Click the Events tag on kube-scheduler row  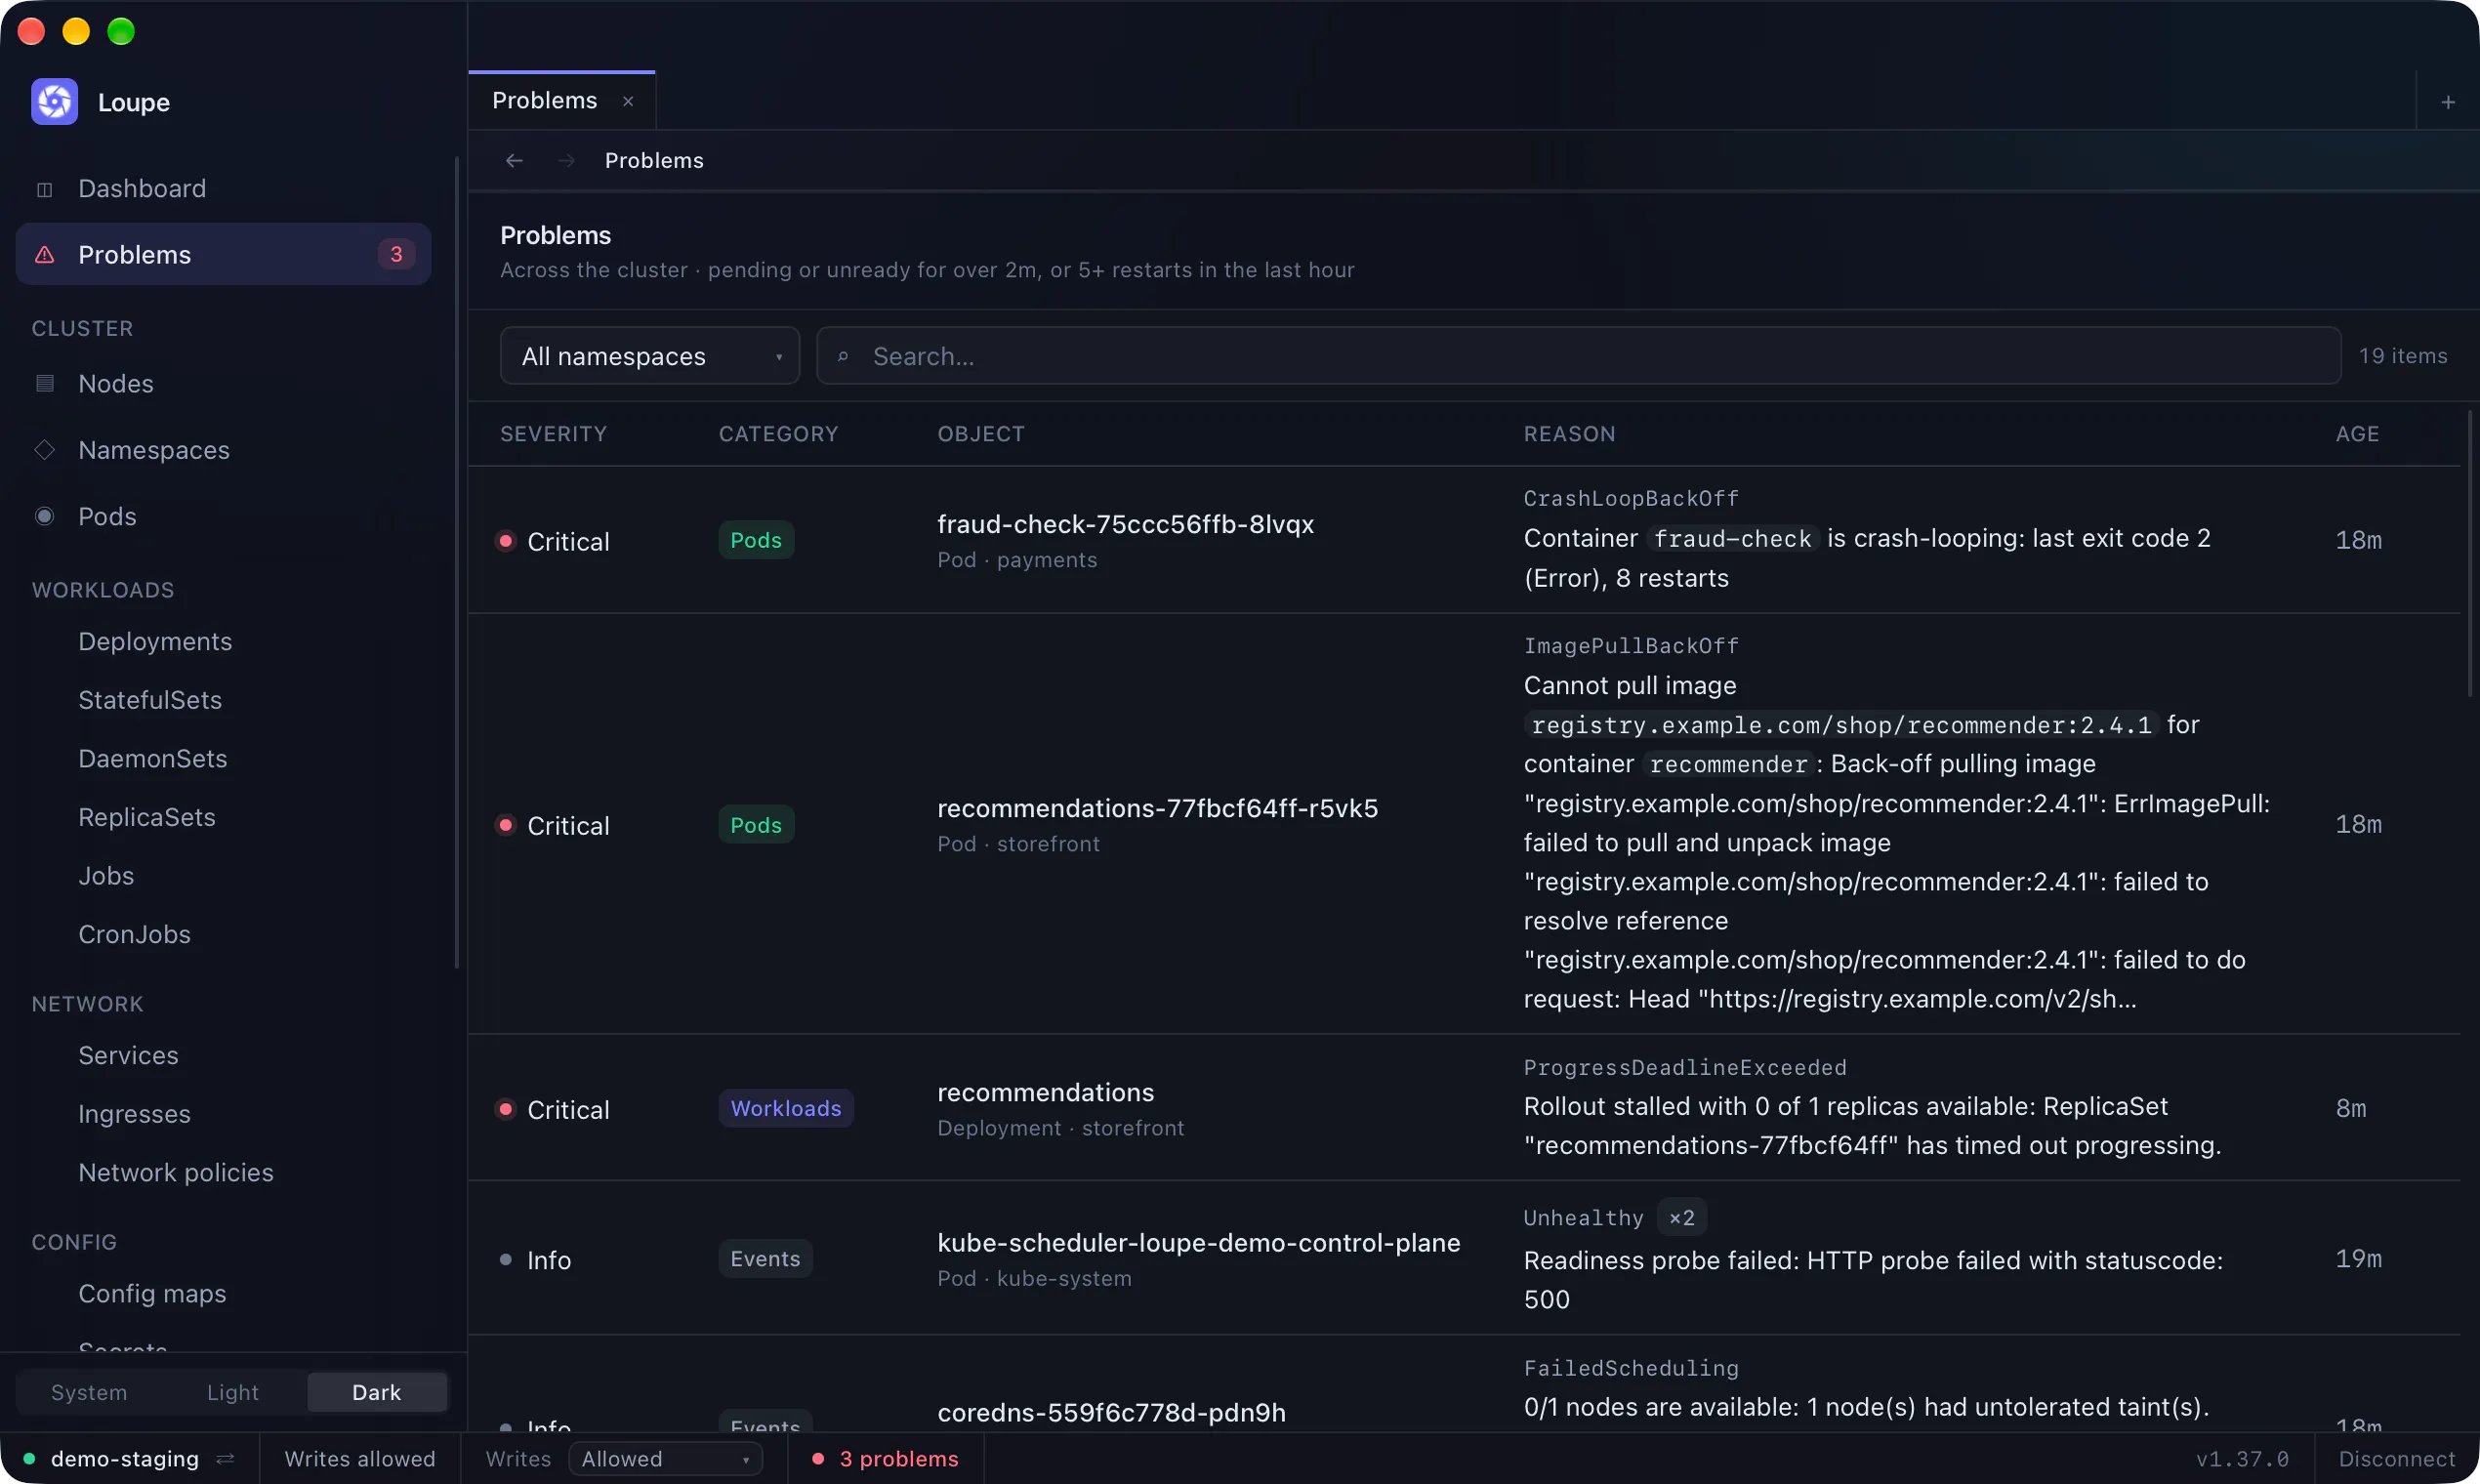pyautogui.click(x=765, y=1259)
